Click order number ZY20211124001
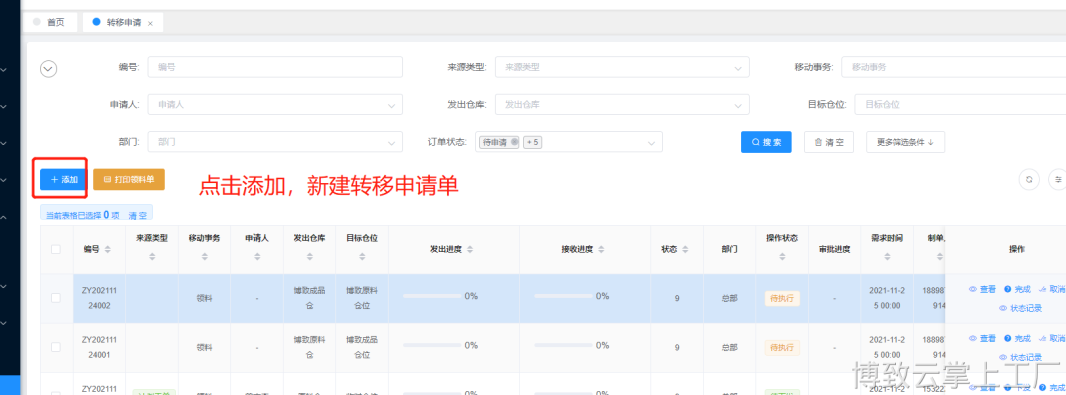 pos(100,347)
